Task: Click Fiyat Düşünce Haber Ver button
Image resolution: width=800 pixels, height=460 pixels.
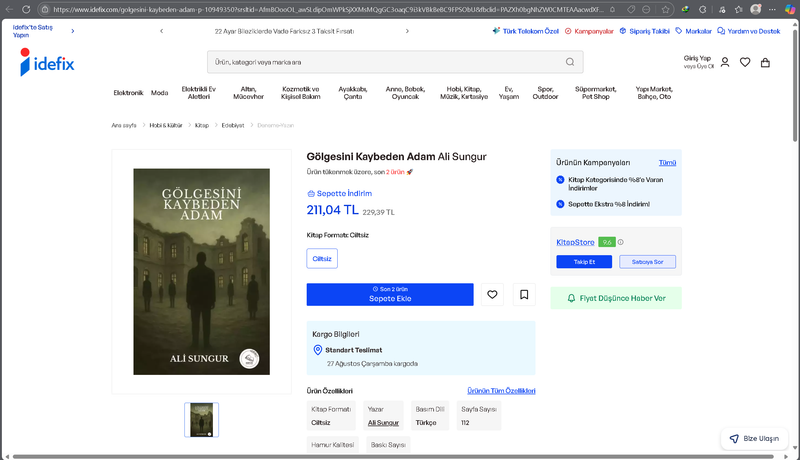Action: (616, 298)
